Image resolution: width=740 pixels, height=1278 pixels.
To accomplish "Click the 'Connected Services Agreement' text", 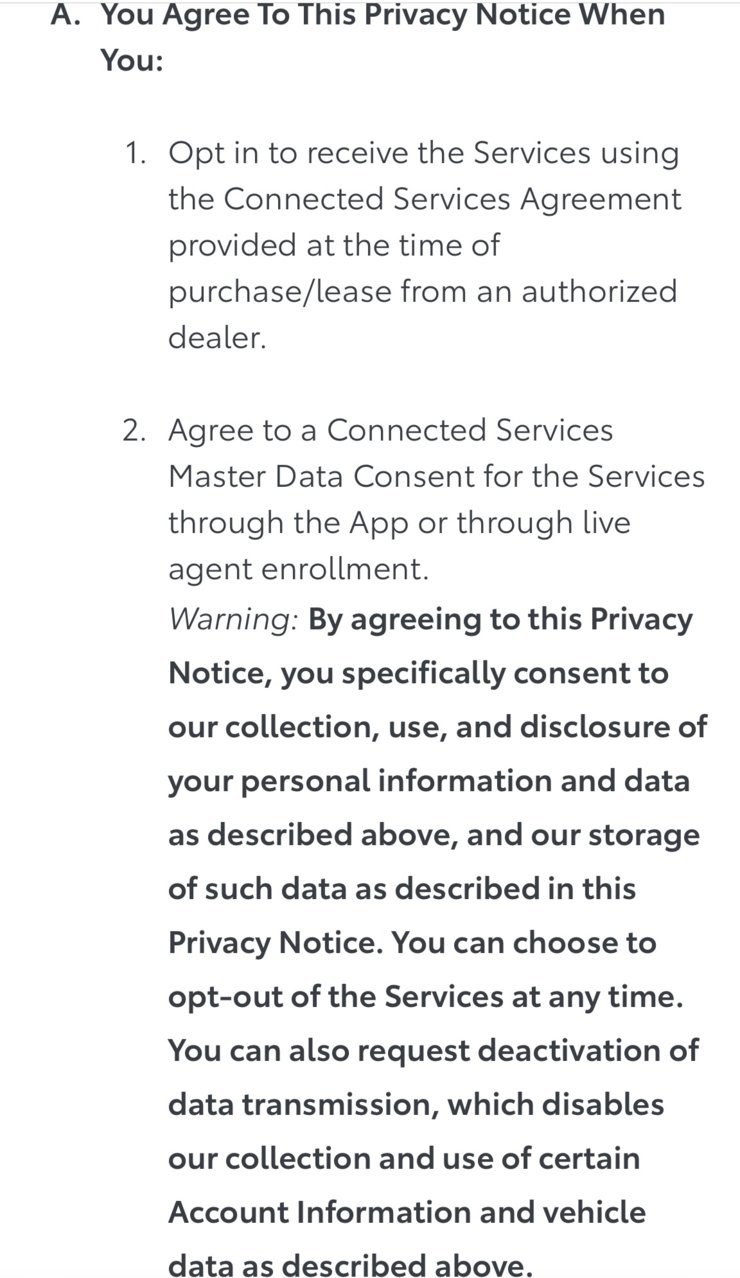I will click(452, 199).
